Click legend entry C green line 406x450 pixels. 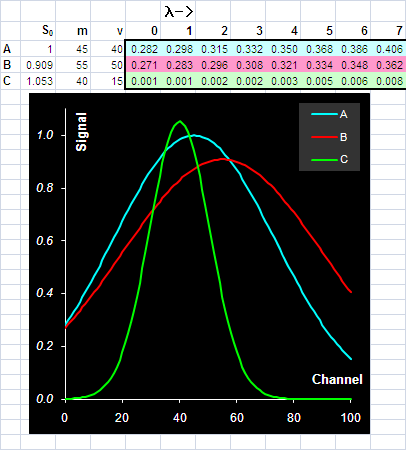(329, 159)
